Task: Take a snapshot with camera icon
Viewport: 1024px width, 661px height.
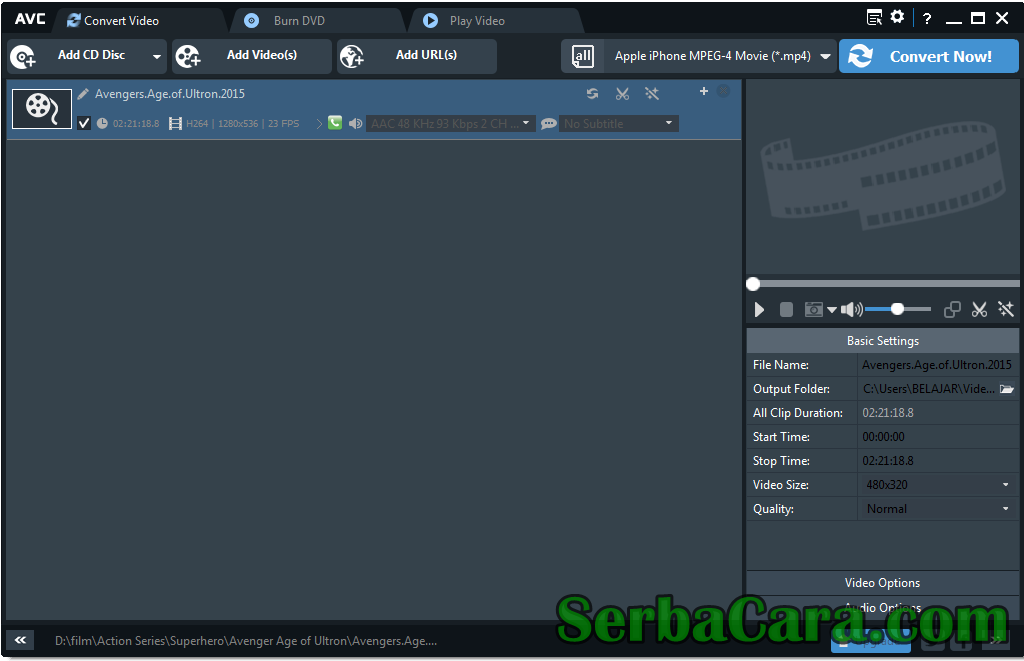Action: (x=814, y=310)
